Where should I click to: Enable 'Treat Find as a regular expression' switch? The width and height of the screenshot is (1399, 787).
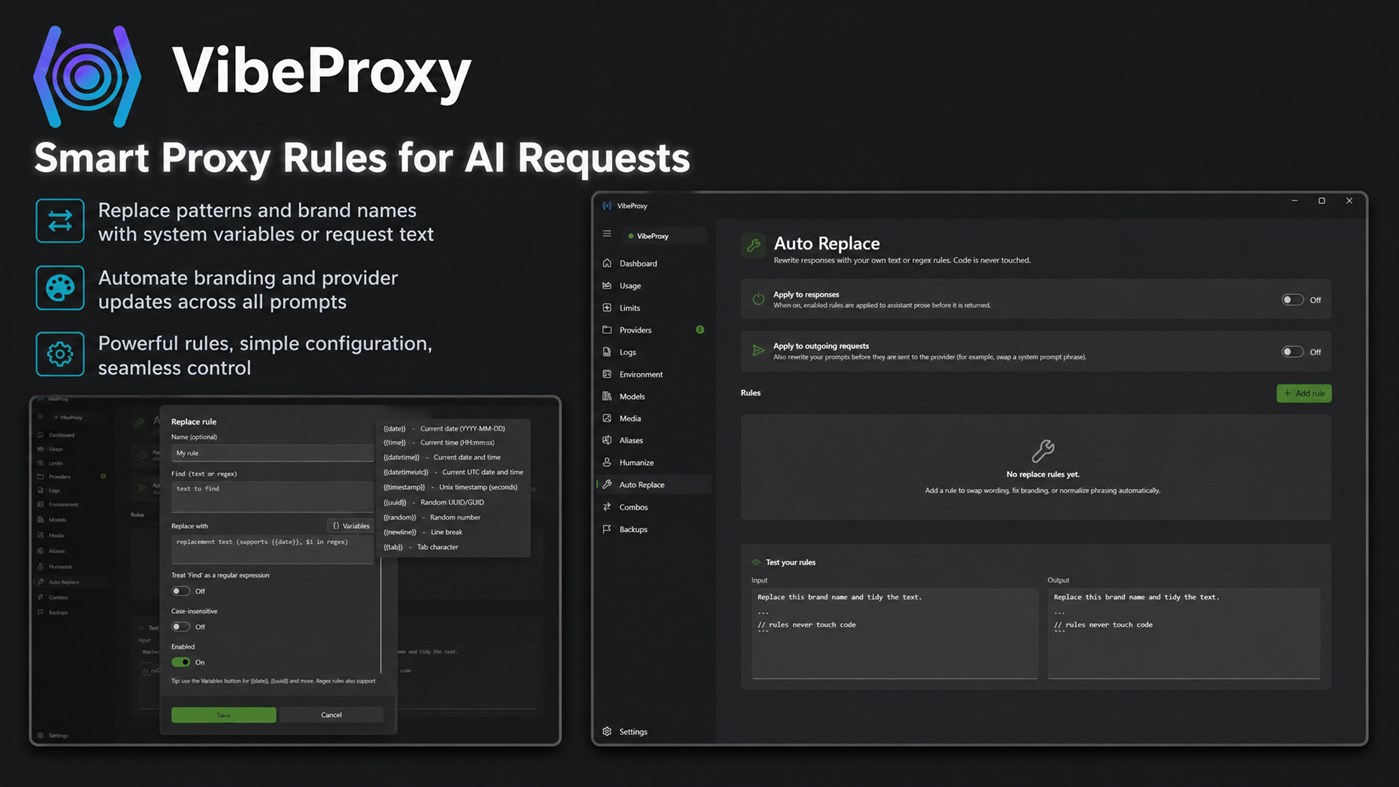pyautogui.click(x=180, y=591)
